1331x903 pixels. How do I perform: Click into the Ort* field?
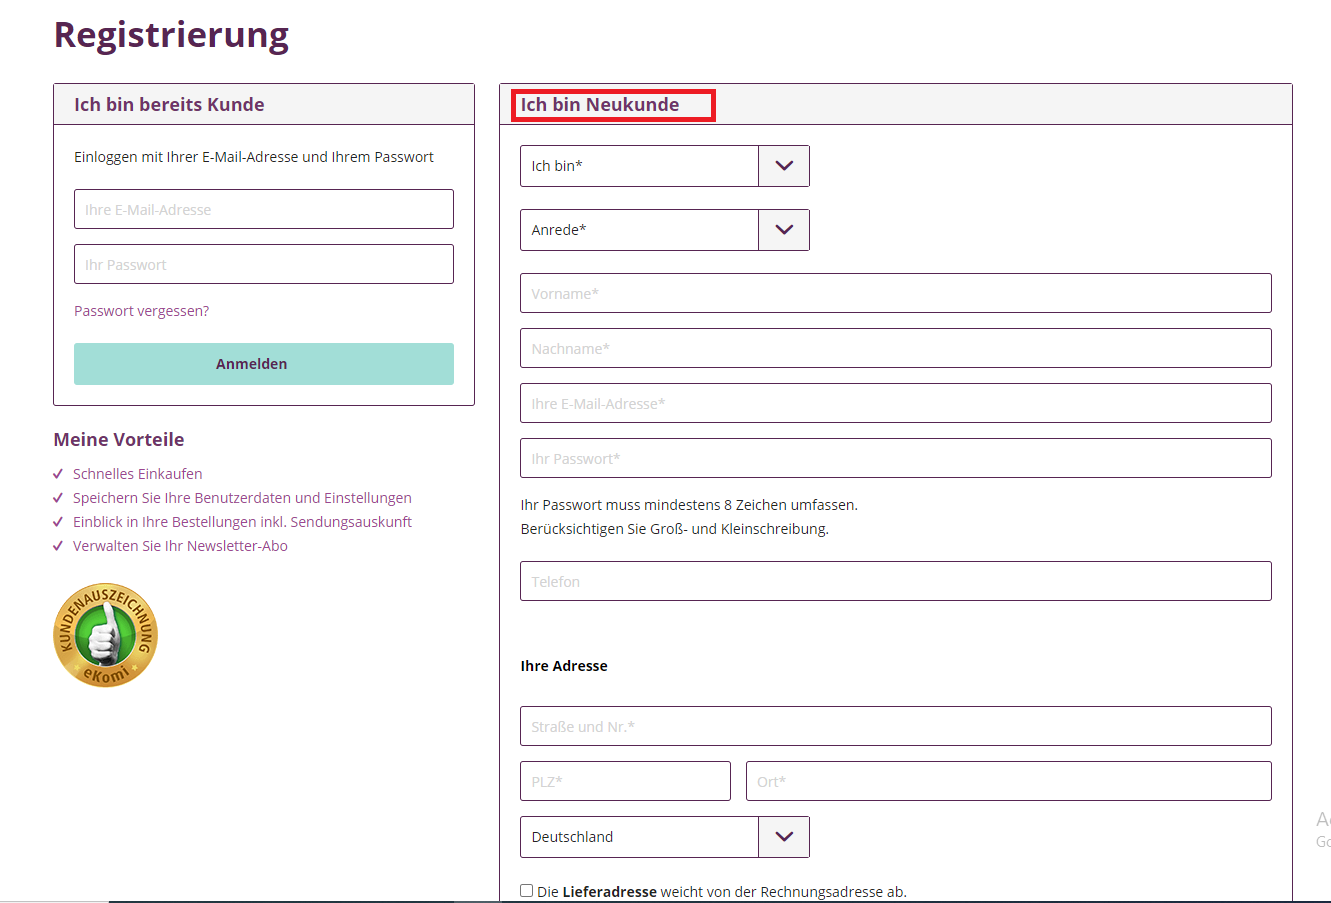(1009, 781)
